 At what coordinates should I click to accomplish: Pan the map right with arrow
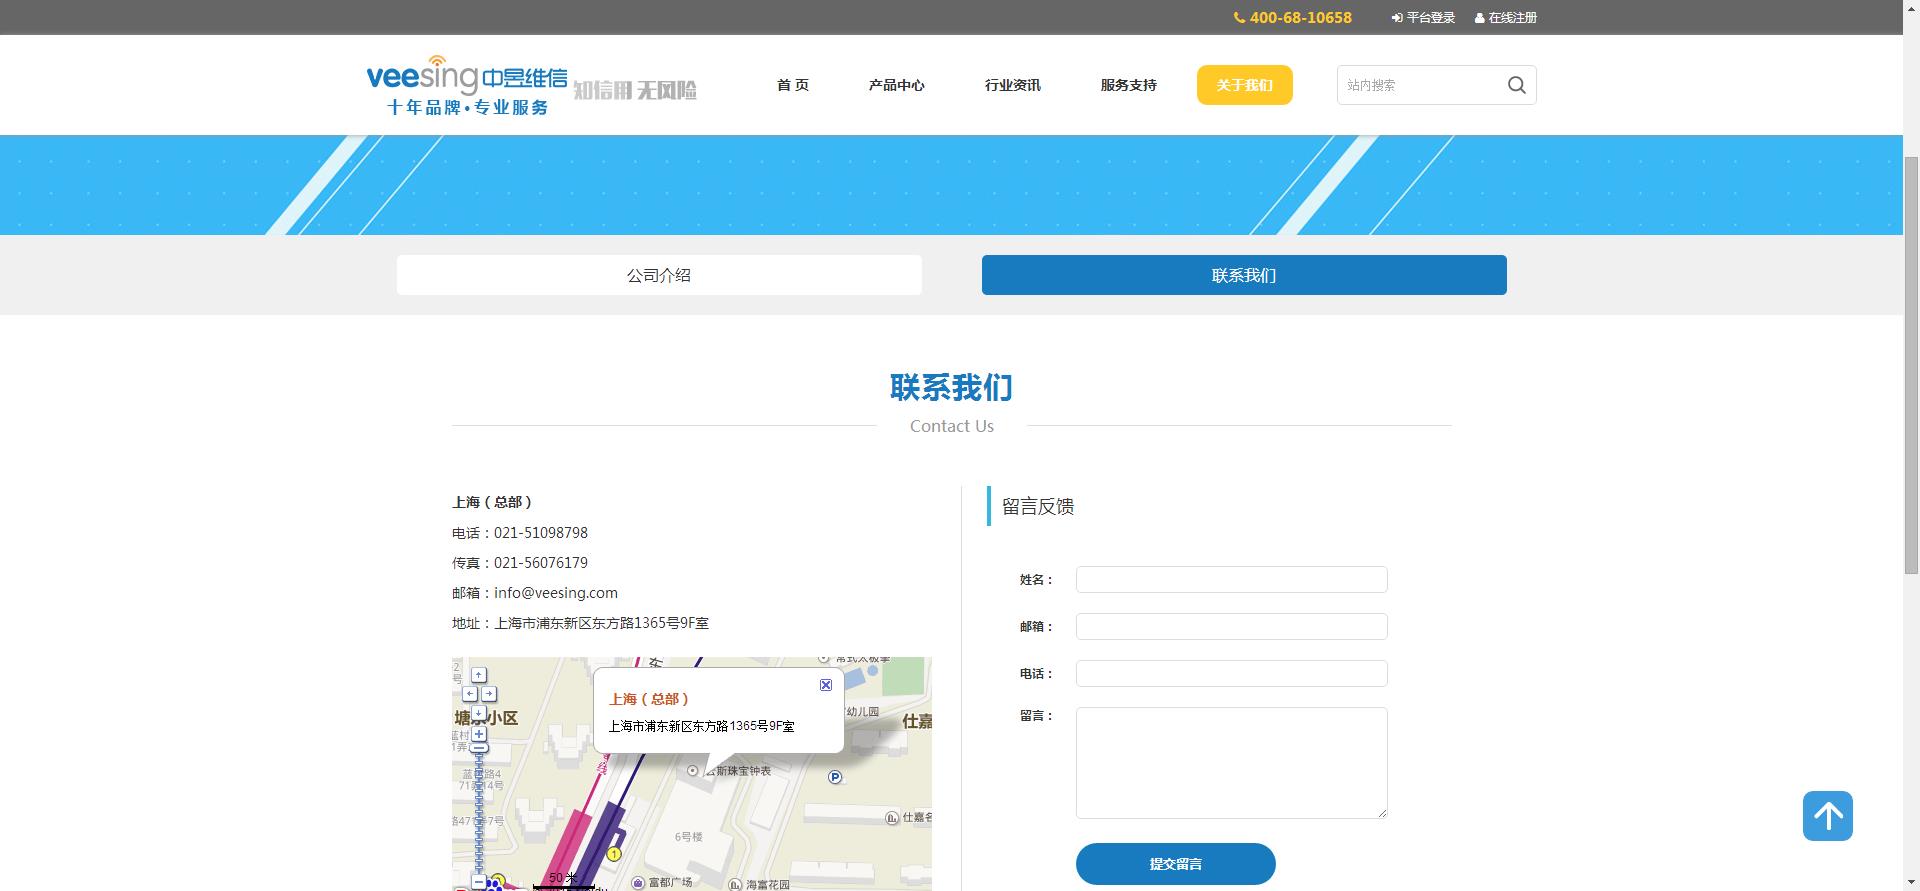pyautogui.click(x=489, y=694)
